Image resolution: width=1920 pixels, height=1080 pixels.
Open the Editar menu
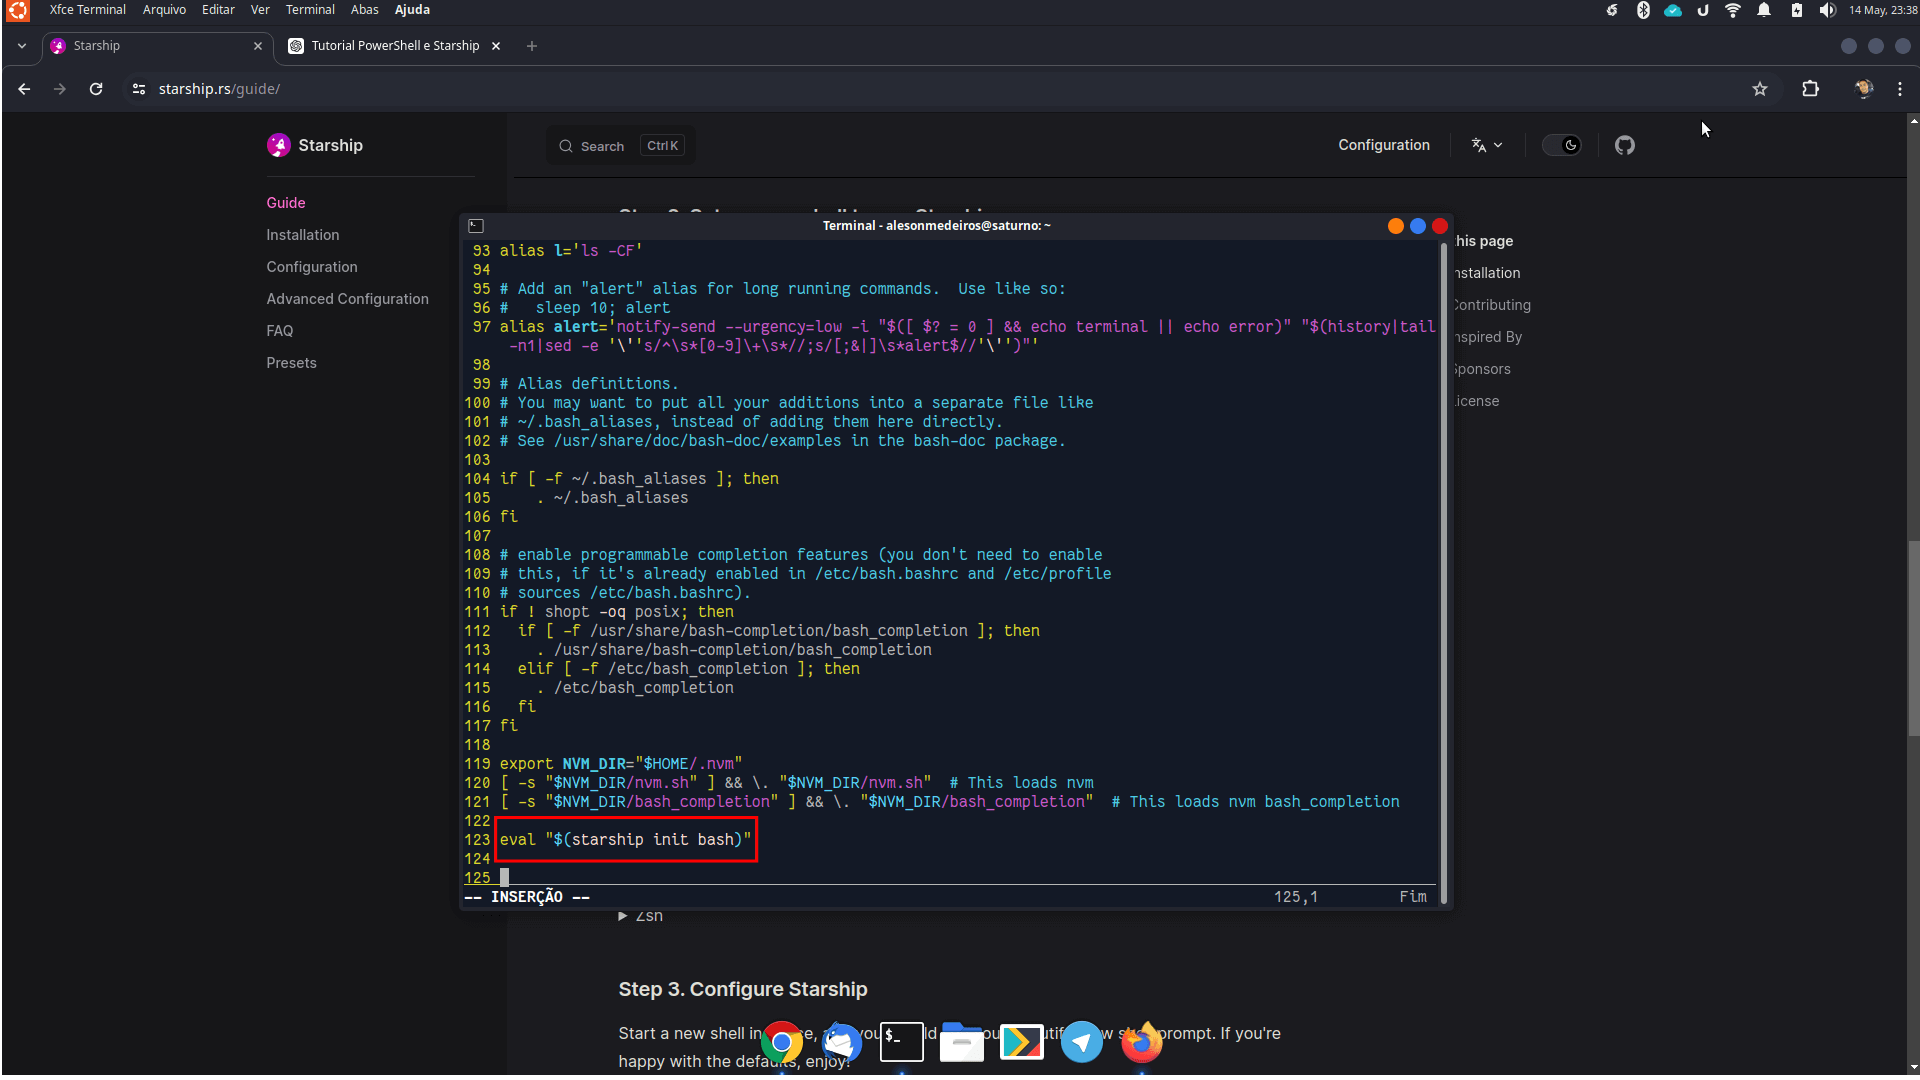[218, 10]
